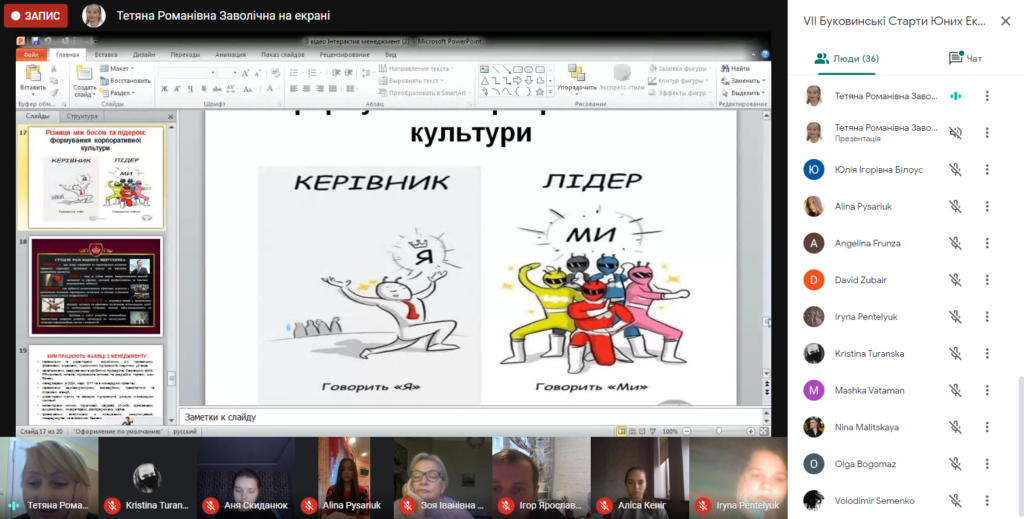This screenshot has height=519, width=1024.
Task: Select the rectangle shape in shapes gallery
Action: [x=517, y=69]
